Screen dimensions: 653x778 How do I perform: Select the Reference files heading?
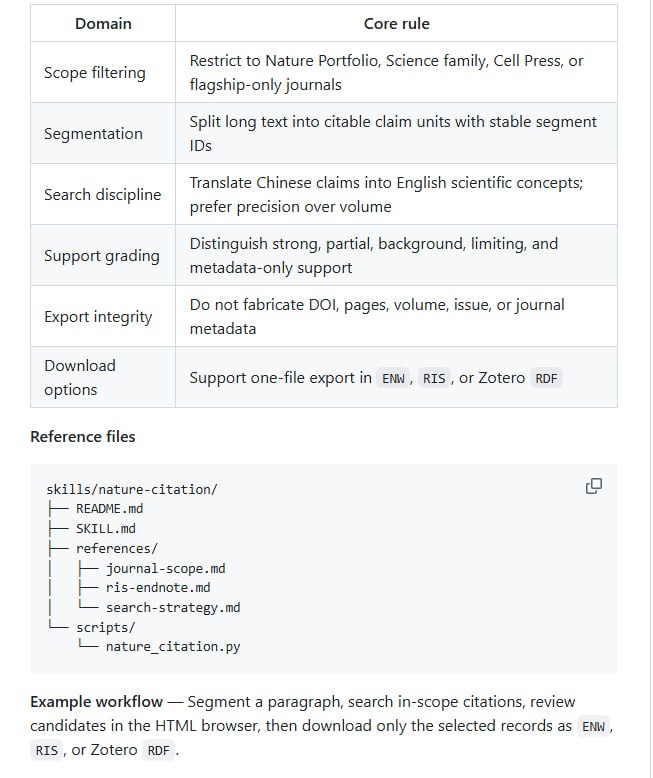pyautogui.click(x=83, y=437)
